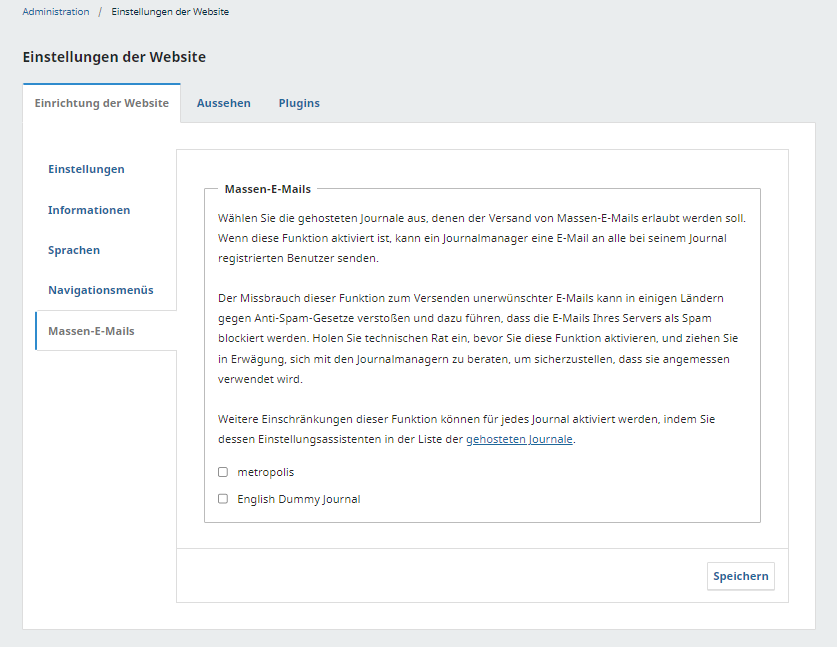The image size is (837, 647).
Task: Click the metropolis label text
Action: pyautogui.click(x=265, y=472)
